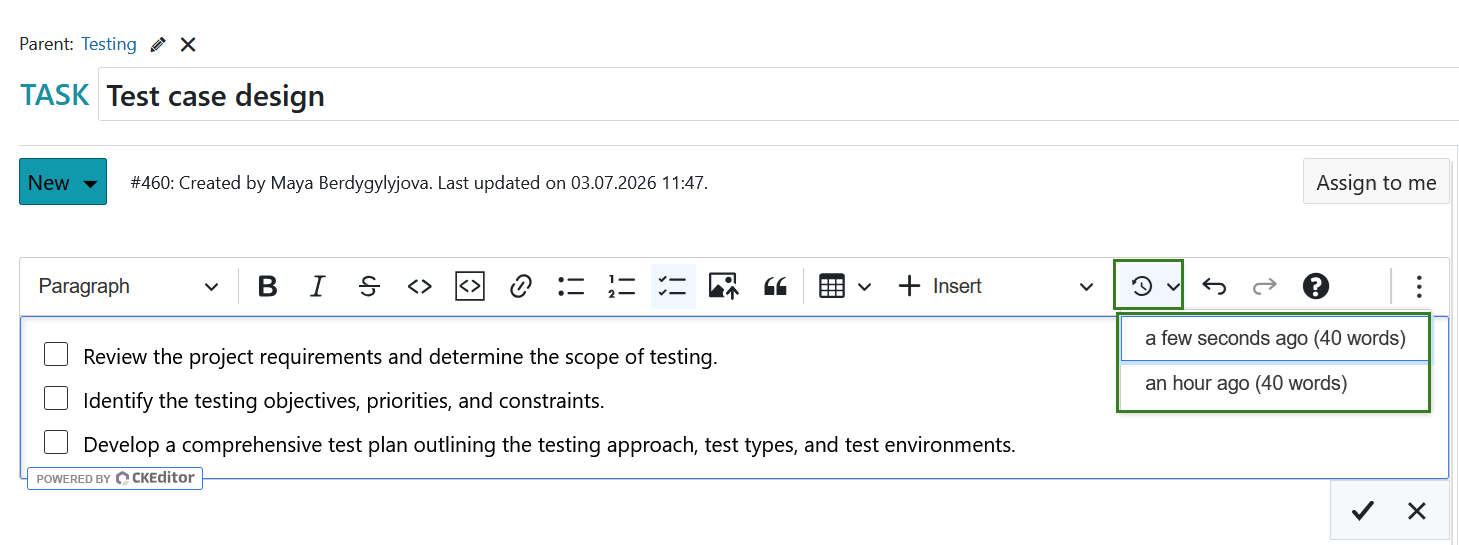Open the text formatting help

click(1316, 286)
